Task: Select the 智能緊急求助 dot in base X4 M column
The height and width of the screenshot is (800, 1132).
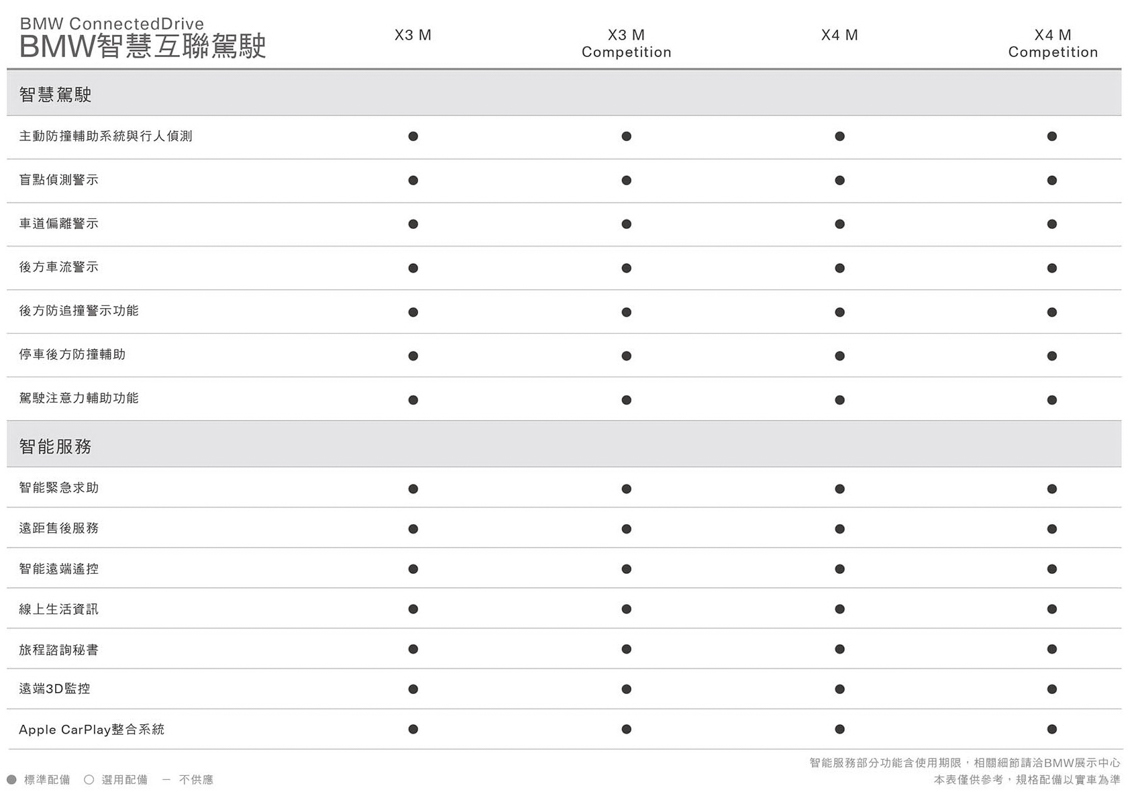Action: 840,489
